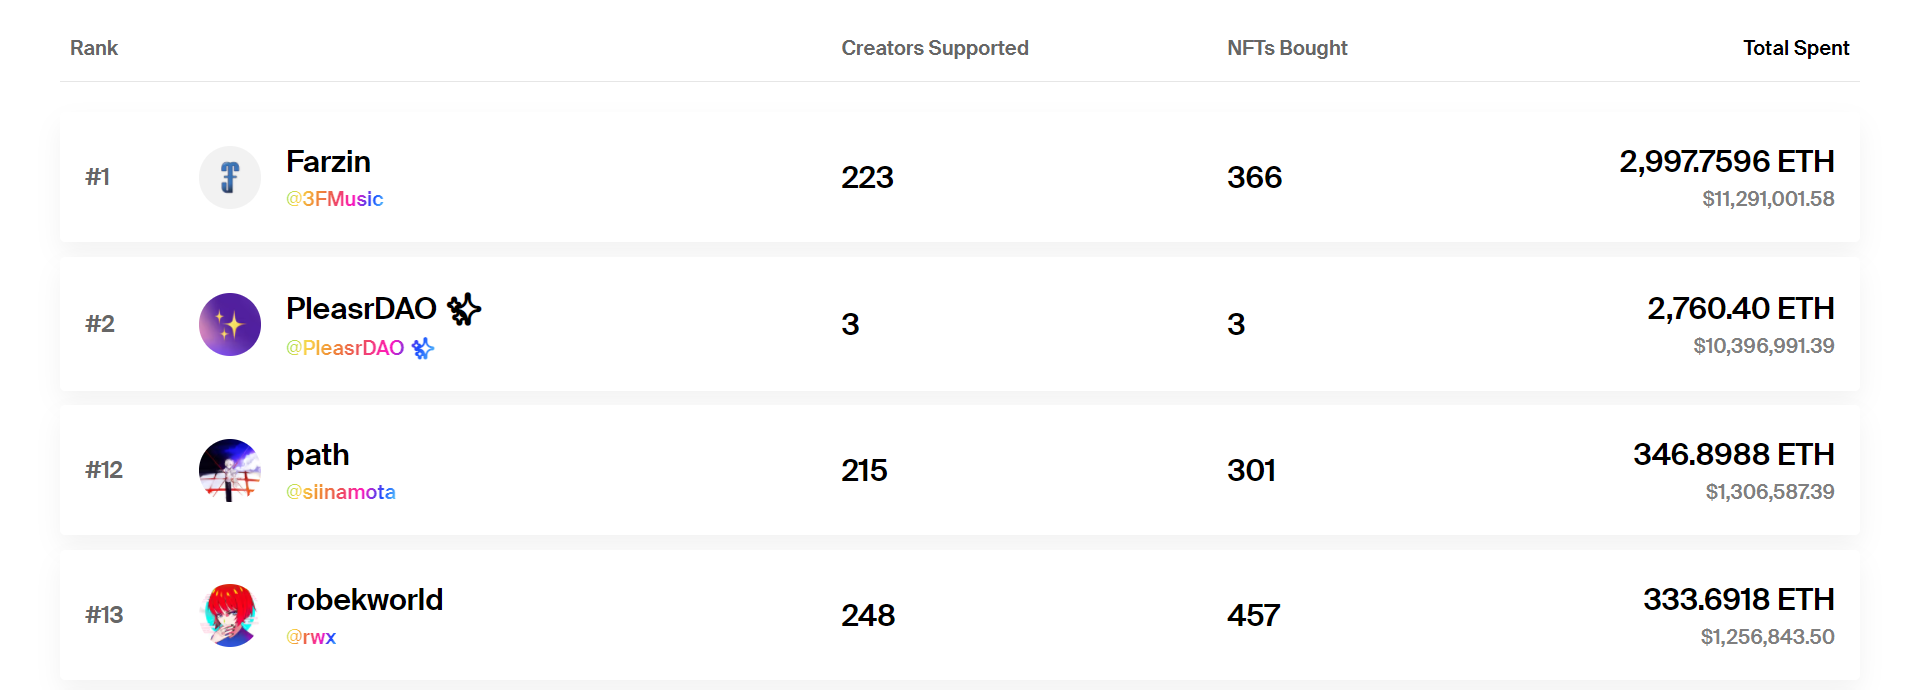Open the @rwx username link
The image size is (1920, 690).
[x=311, y=637]
